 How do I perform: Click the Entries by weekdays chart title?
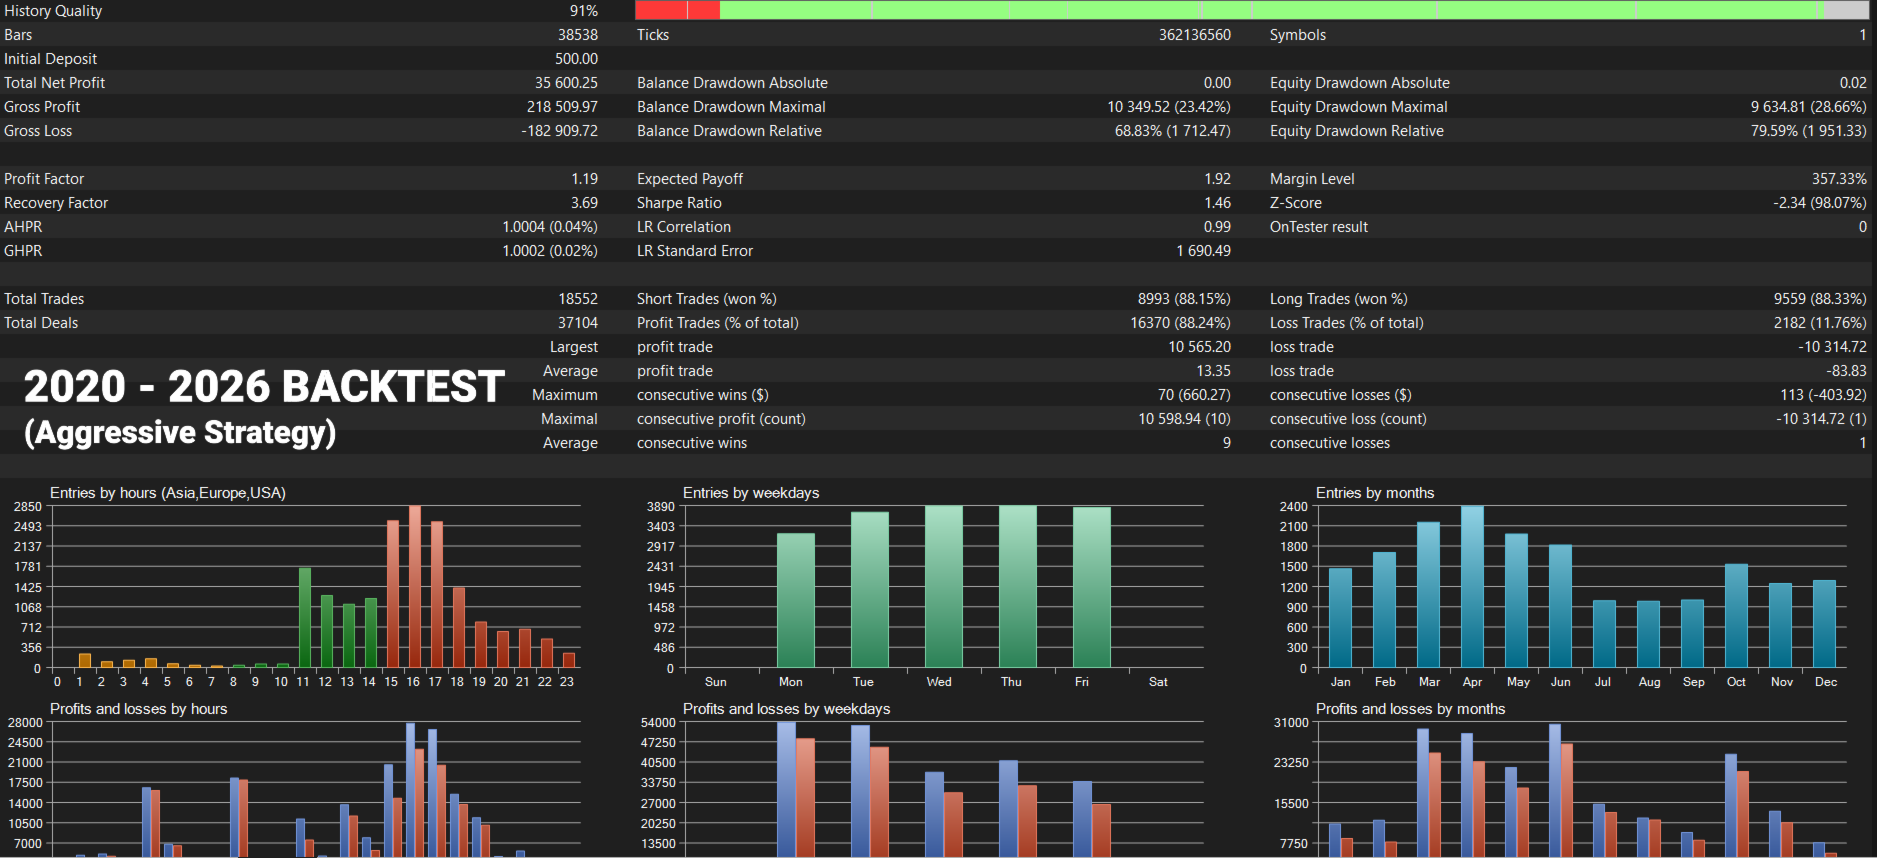751,493
